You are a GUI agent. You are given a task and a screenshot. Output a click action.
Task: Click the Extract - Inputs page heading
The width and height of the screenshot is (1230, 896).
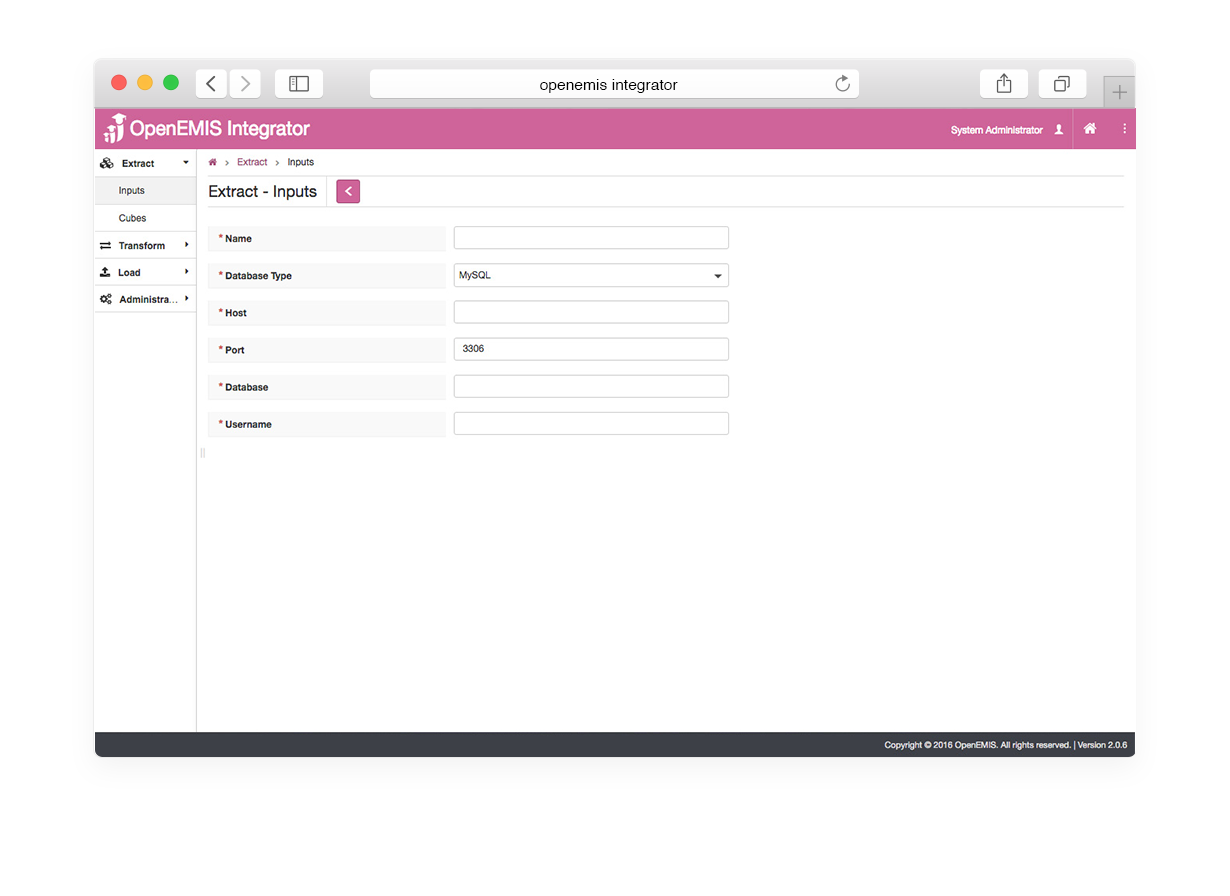pos(263,191)
